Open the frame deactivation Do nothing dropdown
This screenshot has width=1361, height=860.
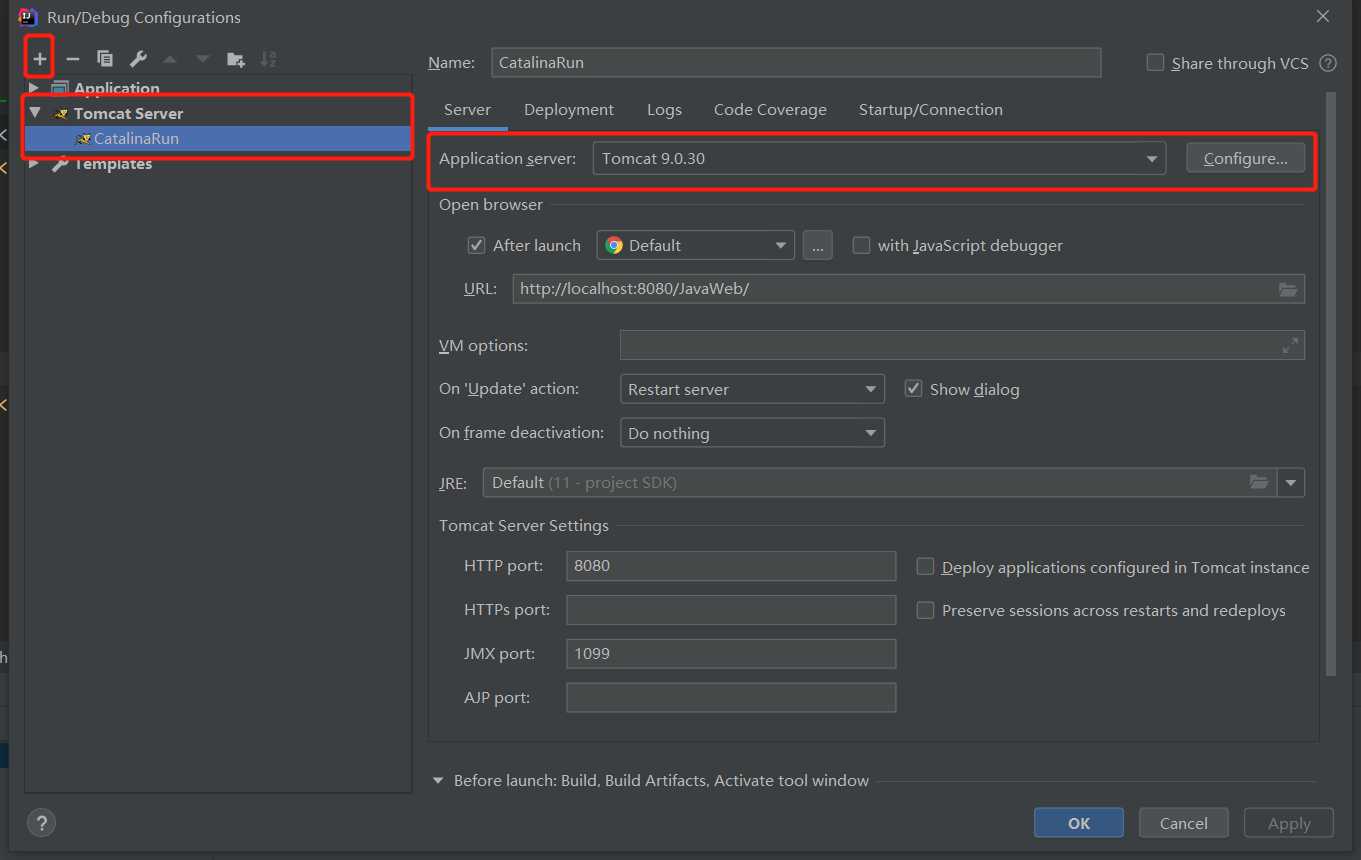pos(752,433)
